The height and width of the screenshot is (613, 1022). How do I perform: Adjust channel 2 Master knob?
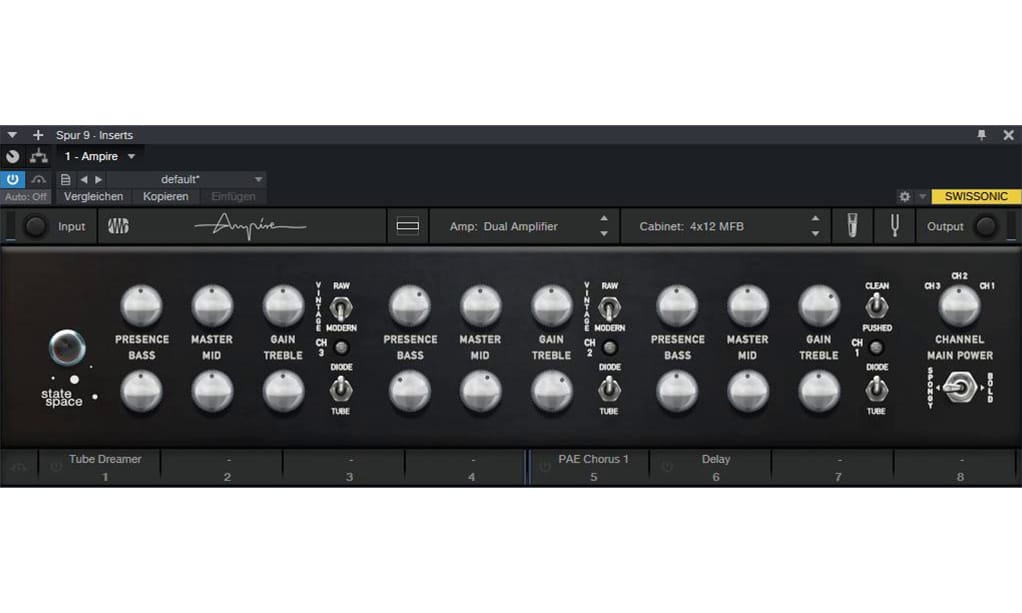pos(481,305)
